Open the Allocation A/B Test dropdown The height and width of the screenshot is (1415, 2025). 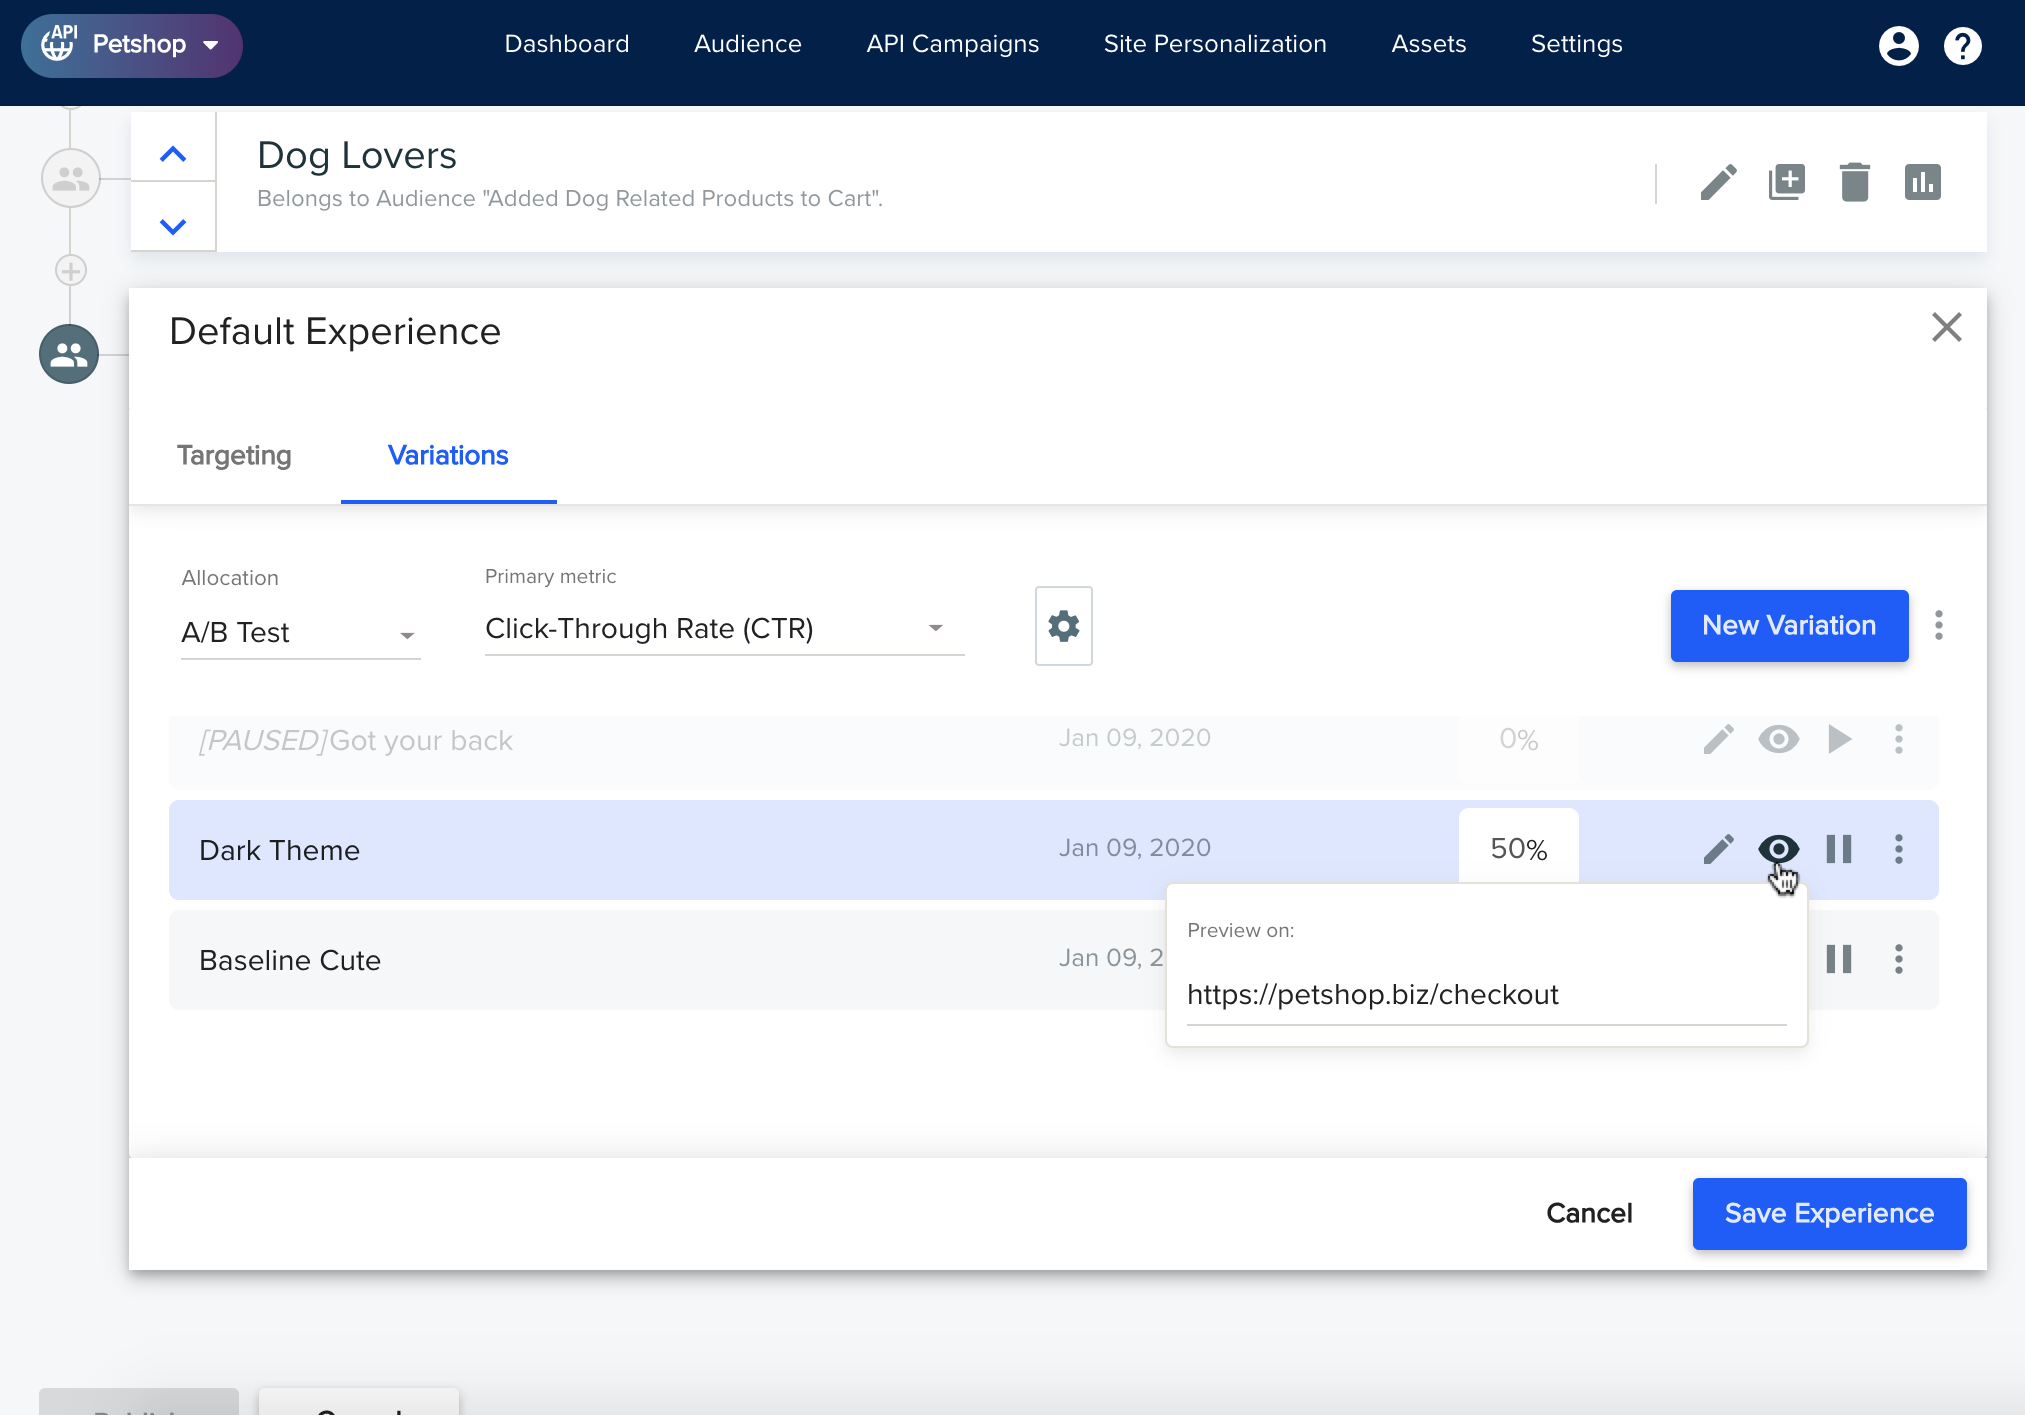(300, 632)
